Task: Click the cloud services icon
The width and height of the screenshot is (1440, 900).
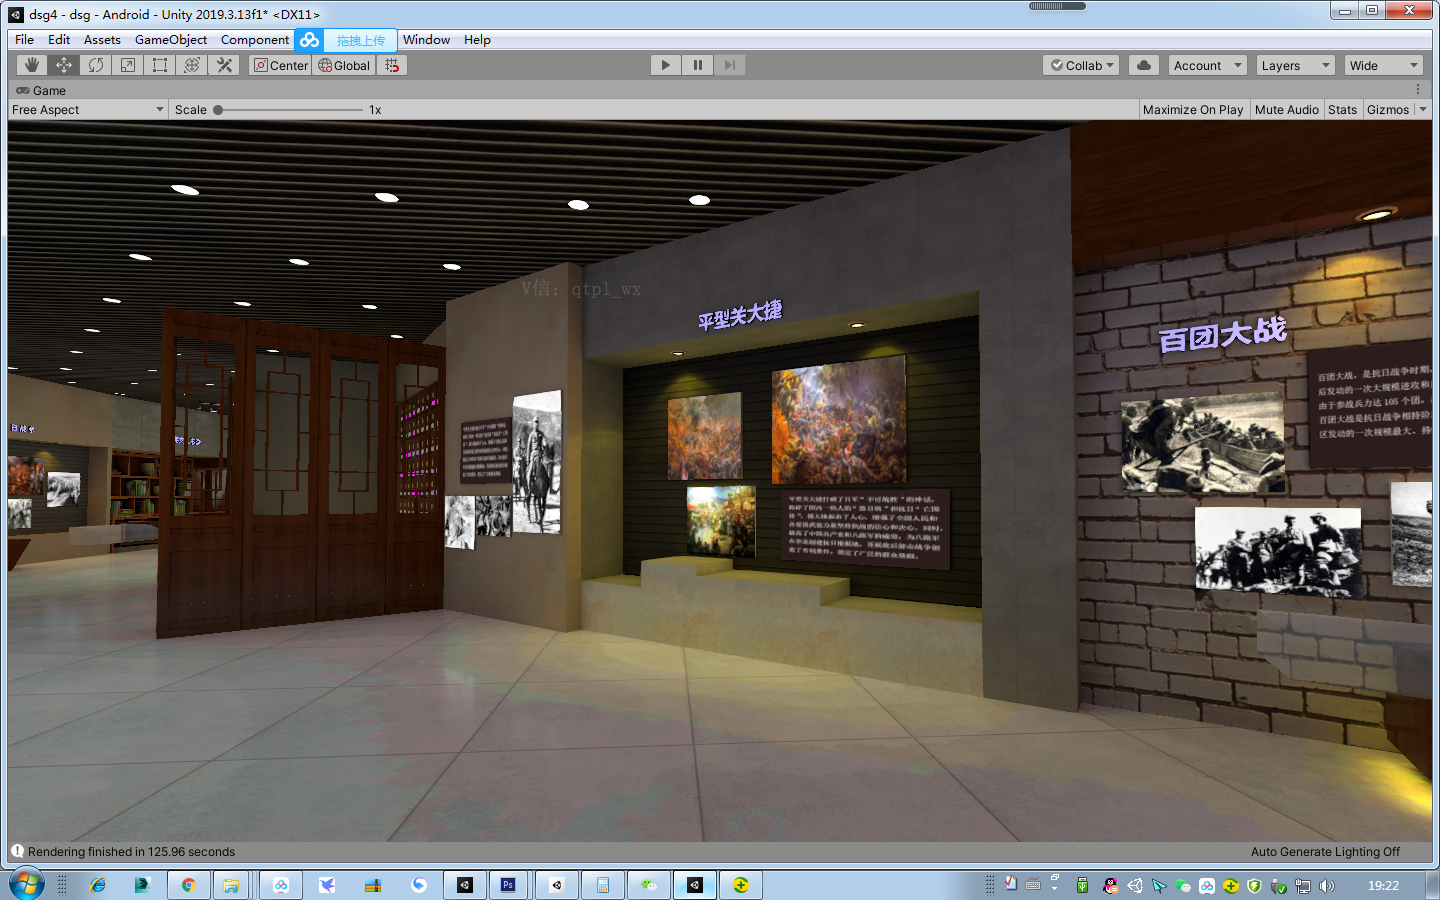Action: pyautogui.click(x=1144, y=65)
